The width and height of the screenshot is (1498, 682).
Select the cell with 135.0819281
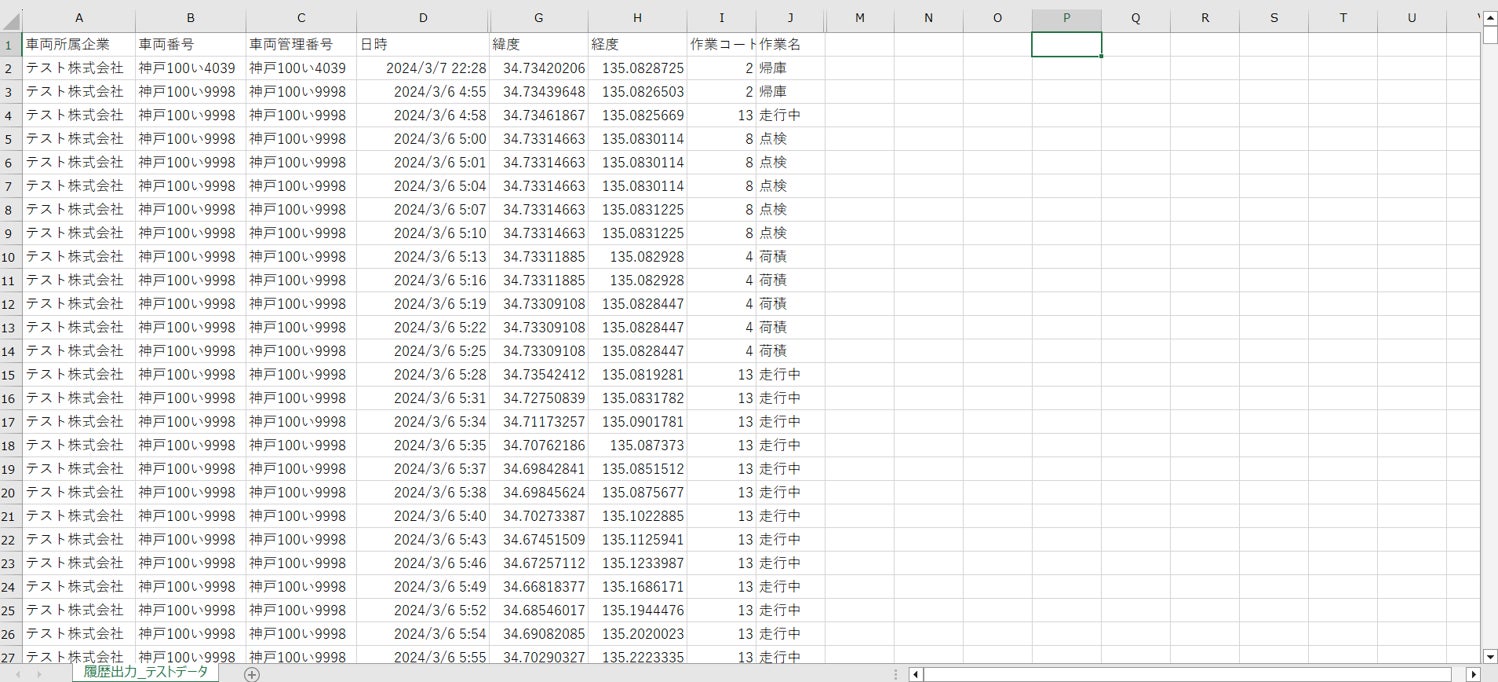point(638,374)
